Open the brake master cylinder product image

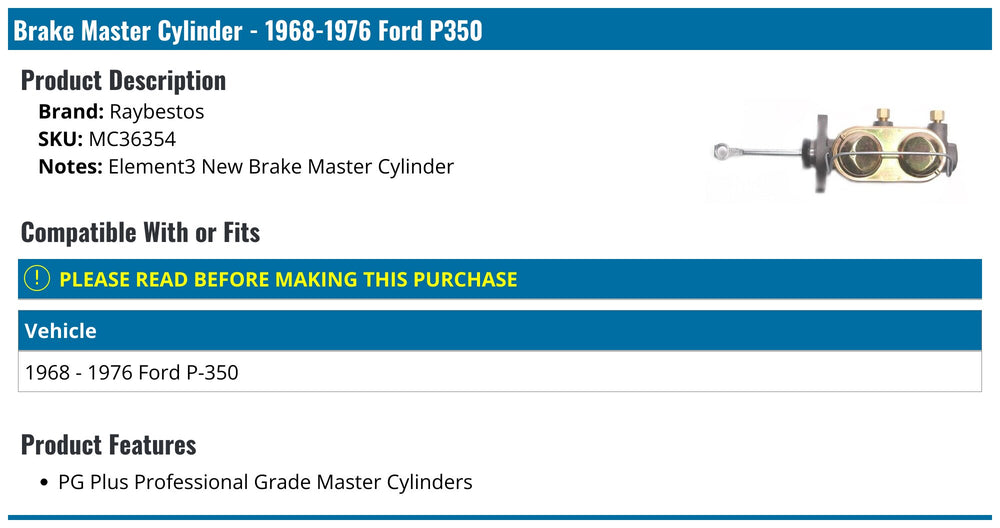(836, 151)
